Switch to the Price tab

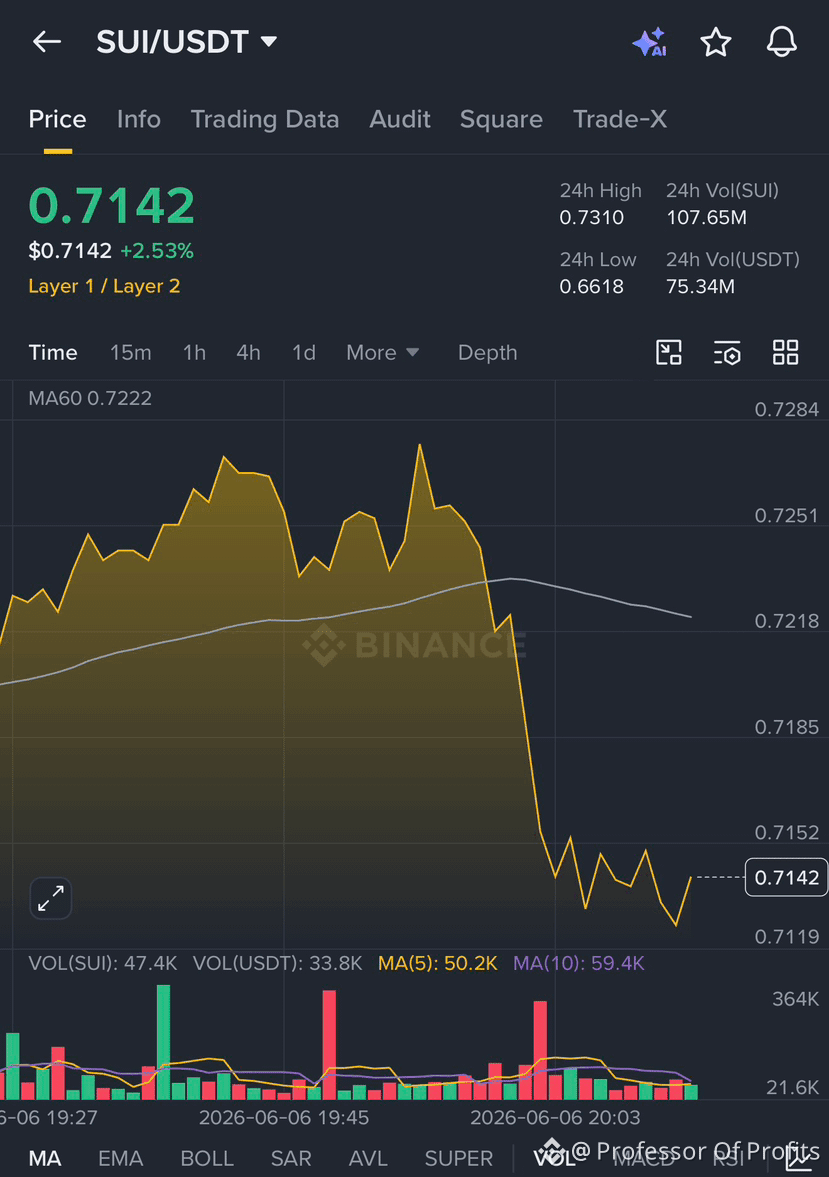click(57, 119)
